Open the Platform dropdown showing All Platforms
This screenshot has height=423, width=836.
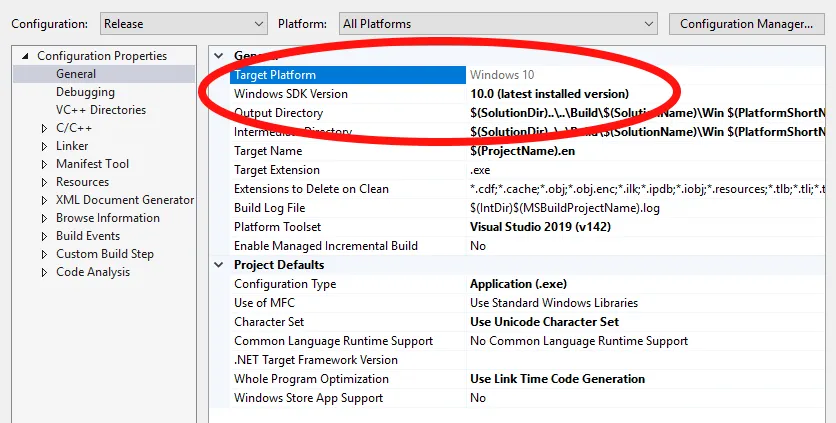coord(497,23)
